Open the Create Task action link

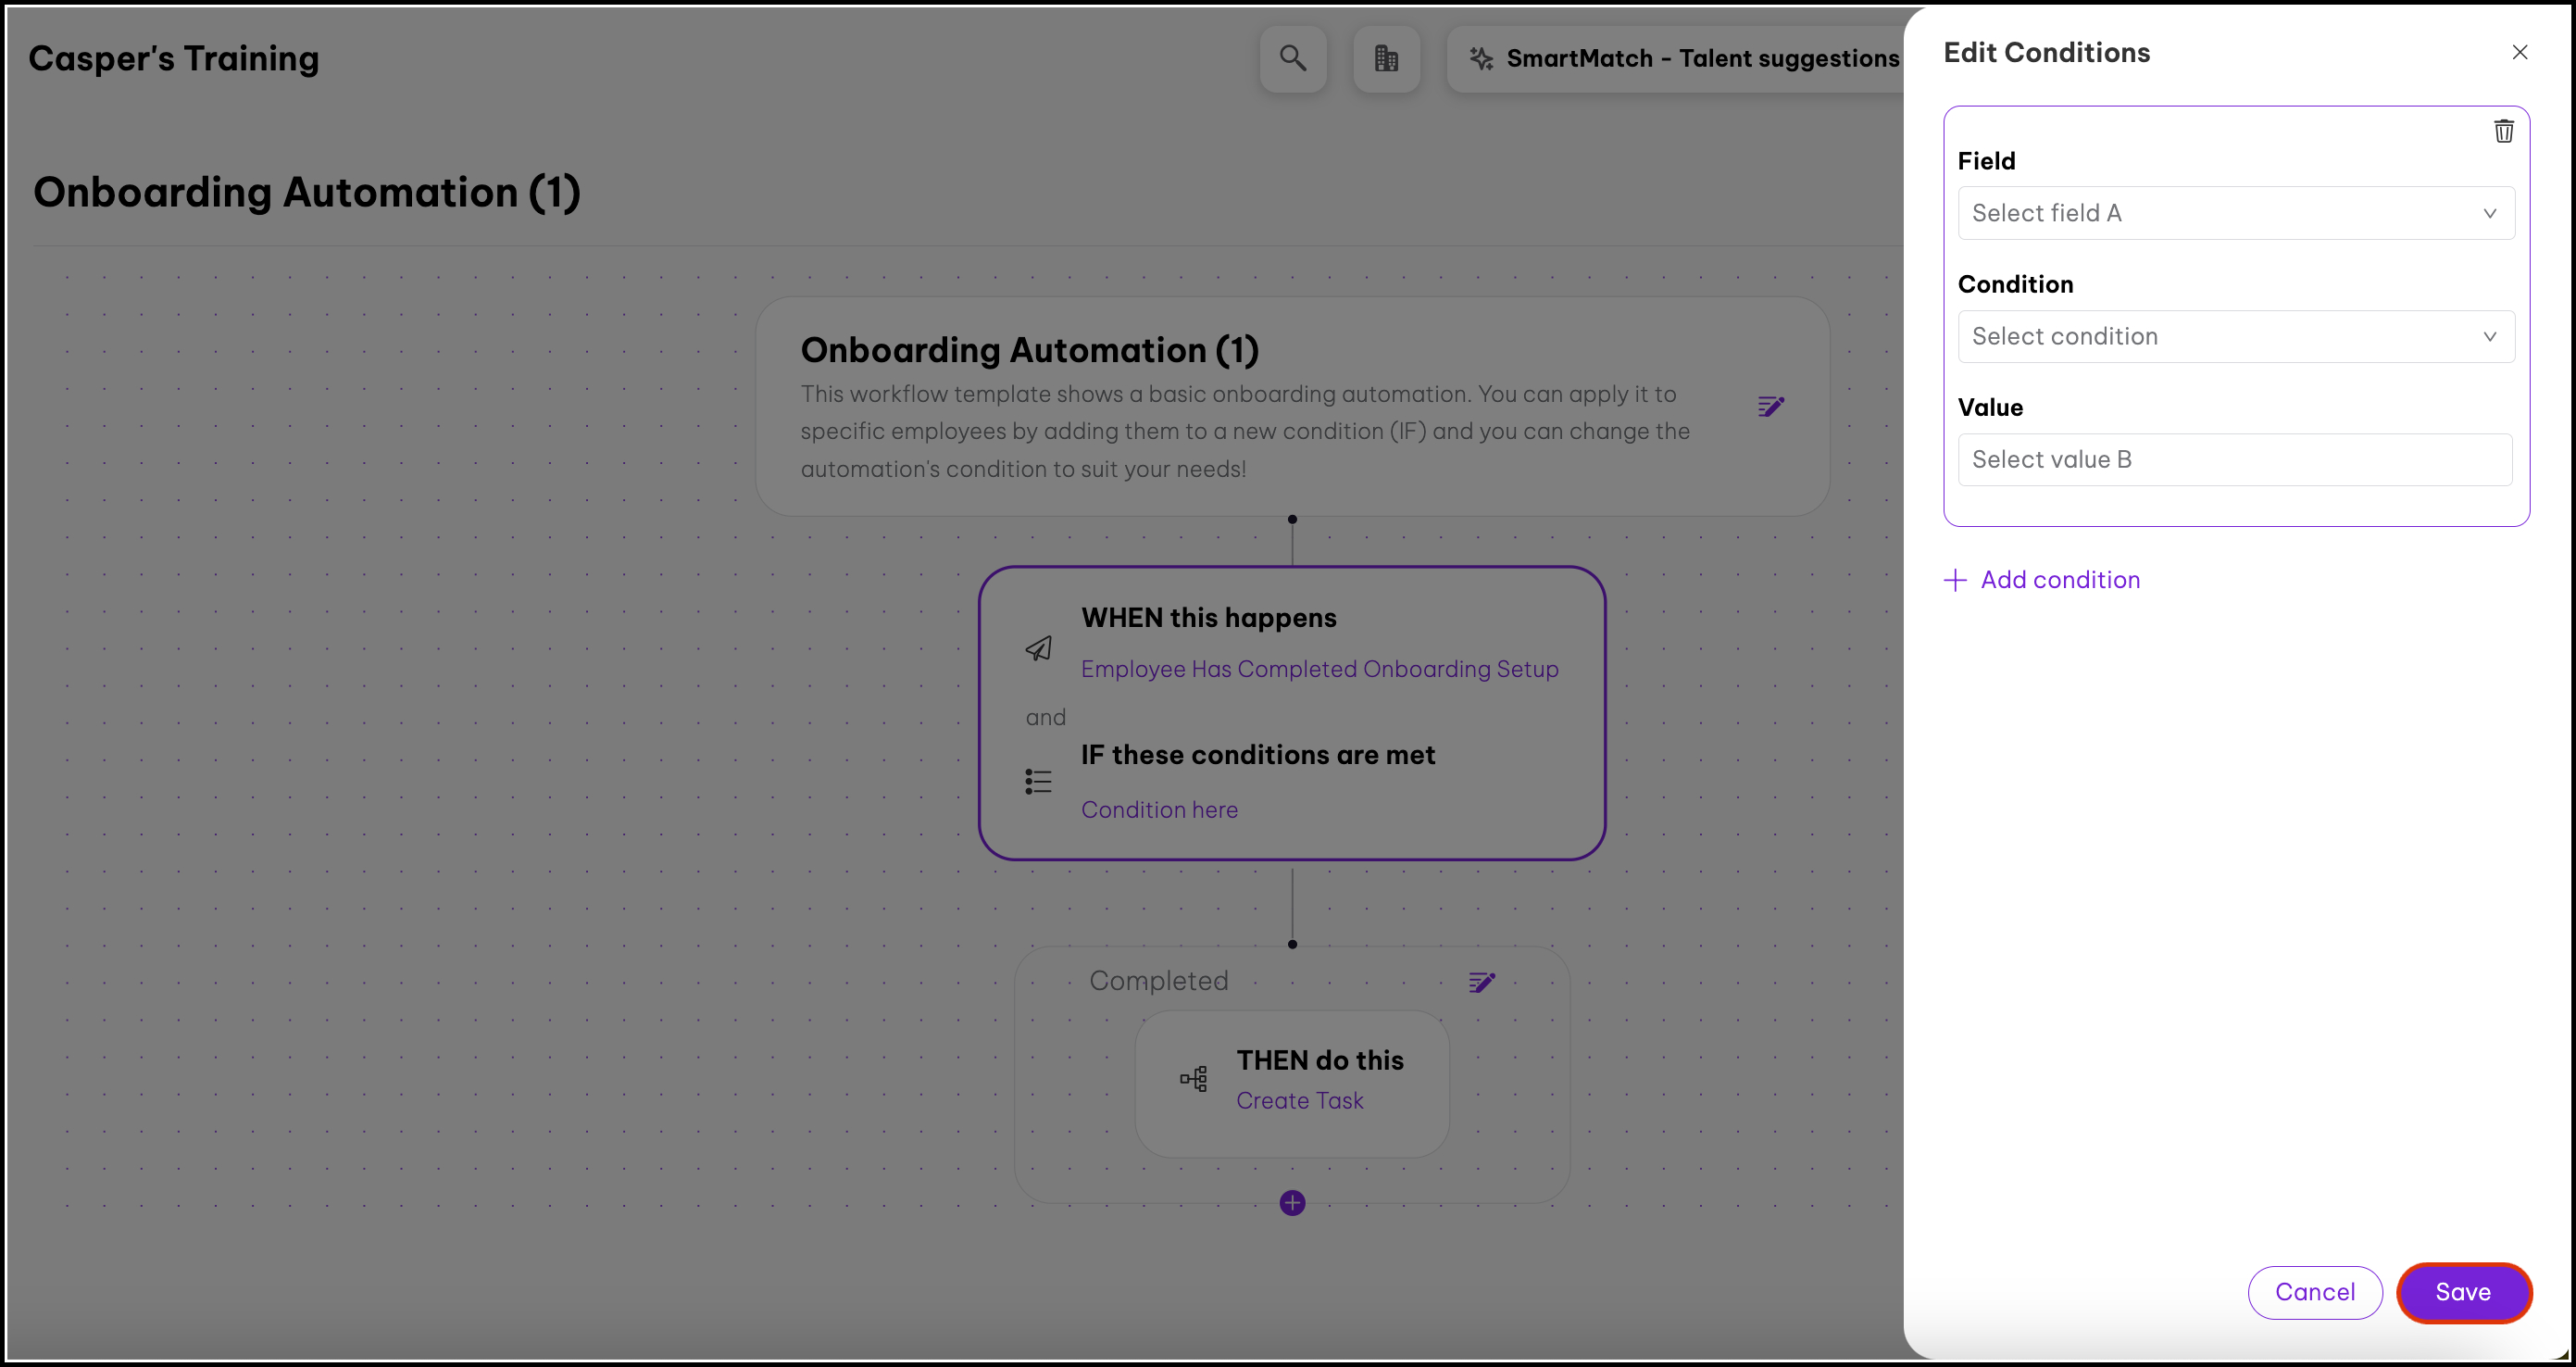click(x=1299, y=1100)
